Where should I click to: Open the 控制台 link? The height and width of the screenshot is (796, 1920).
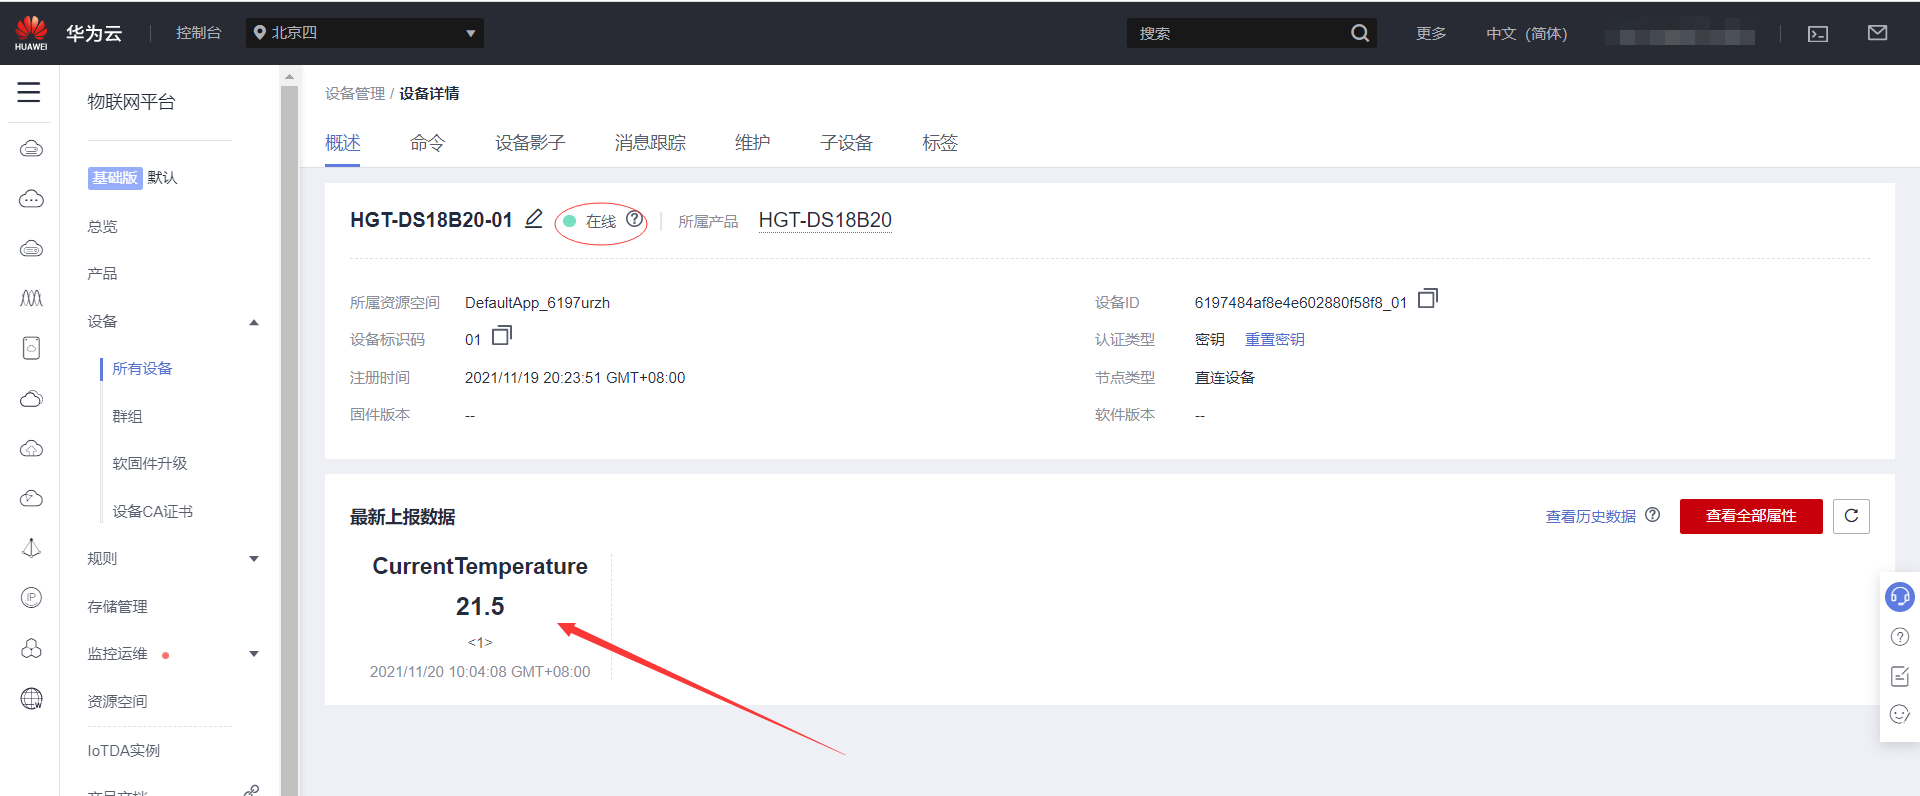click(198, 33)
